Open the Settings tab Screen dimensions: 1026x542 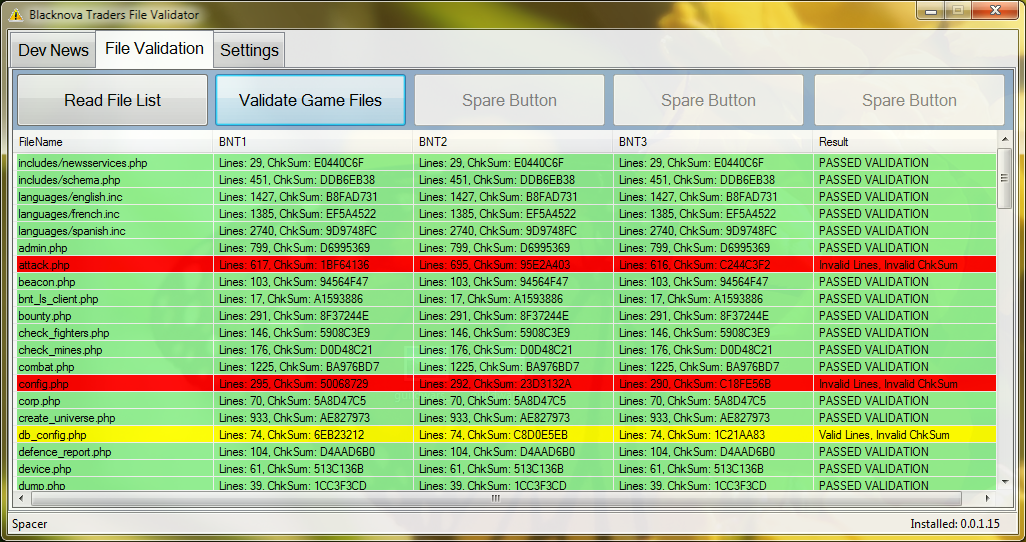click(x=249, y=50)
